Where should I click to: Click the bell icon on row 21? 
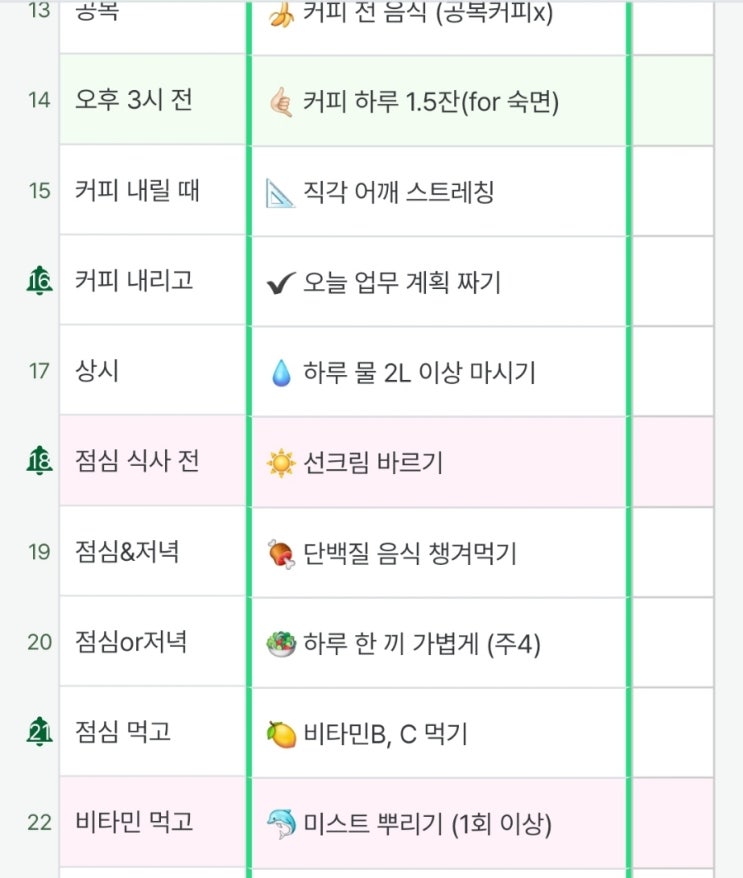point(40,732)
